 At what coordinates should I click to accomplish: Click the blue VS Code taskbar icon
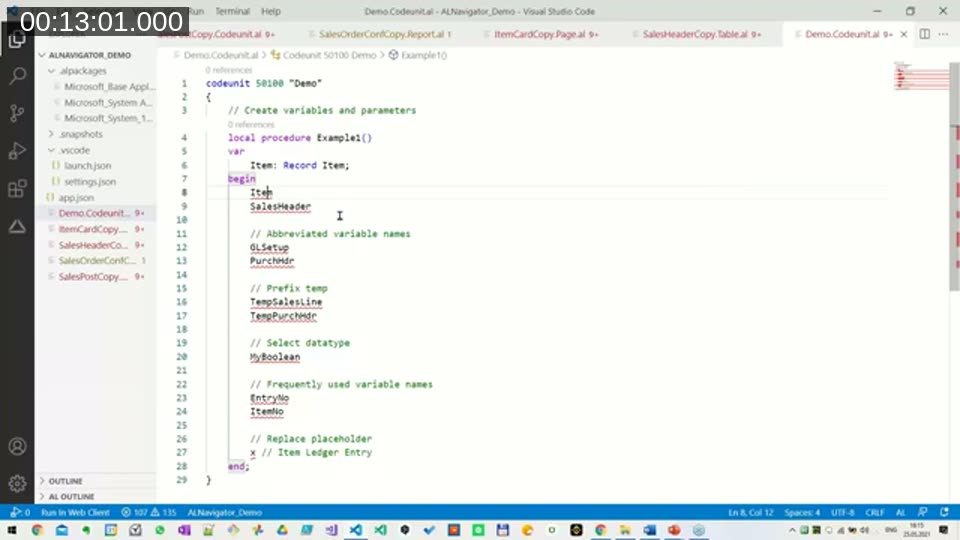(x=356, y=530)
